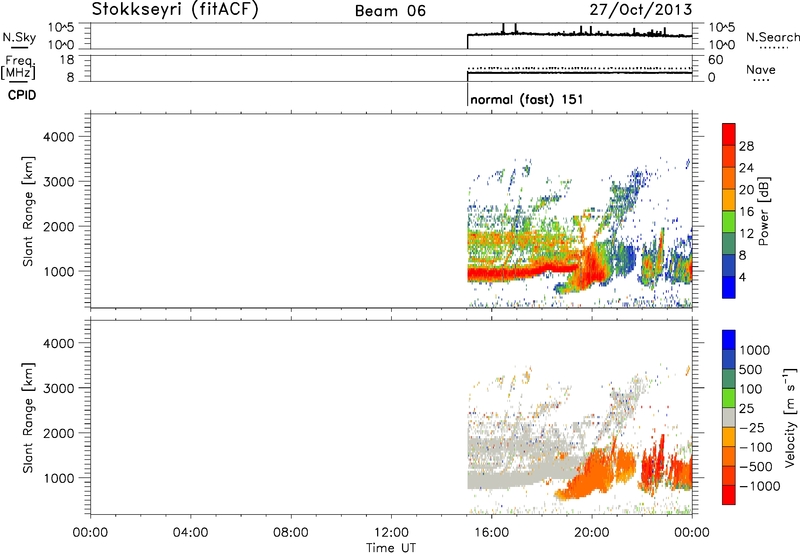Click the 'Power [dB]' color bar label
Image resolution: width=800 pixels, height=554 pixels.
(x=764, y=211)
